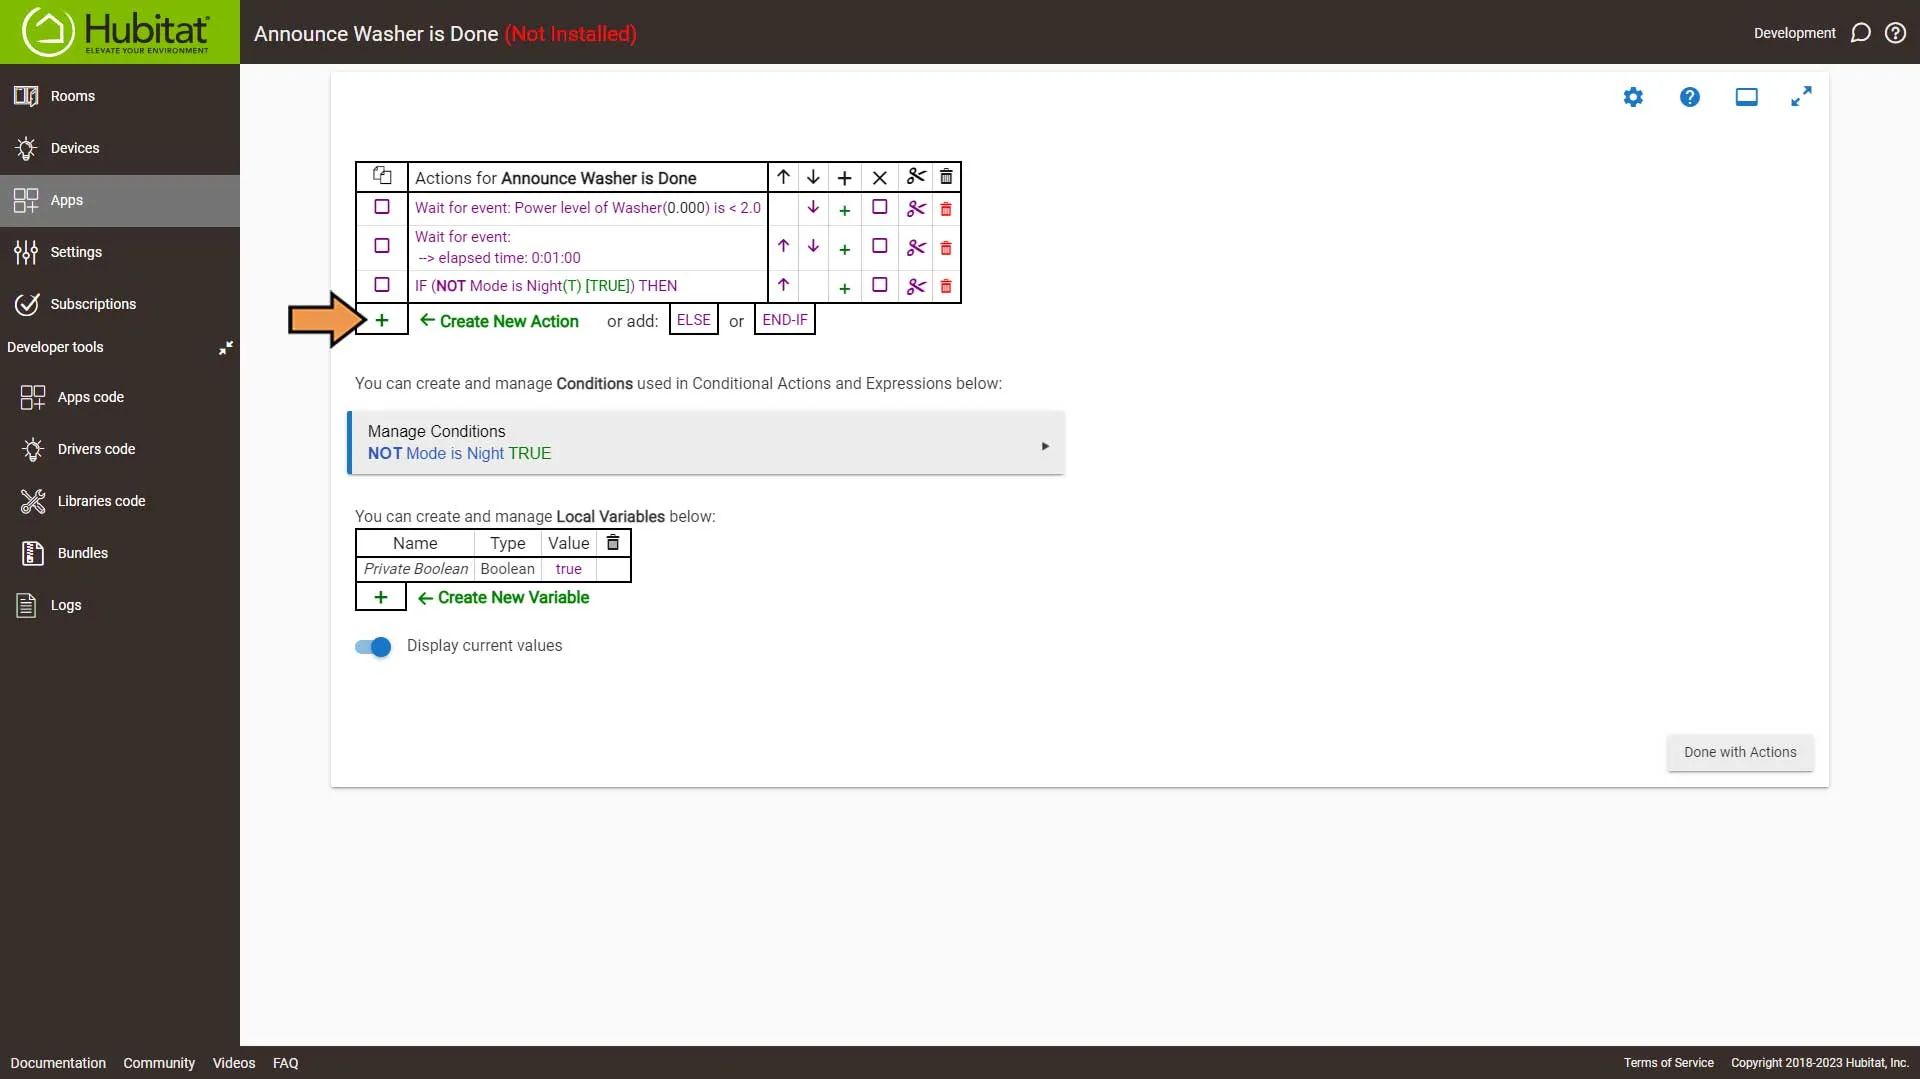
Task: Click the local variables trash icon
Action: tap(613, 542)
